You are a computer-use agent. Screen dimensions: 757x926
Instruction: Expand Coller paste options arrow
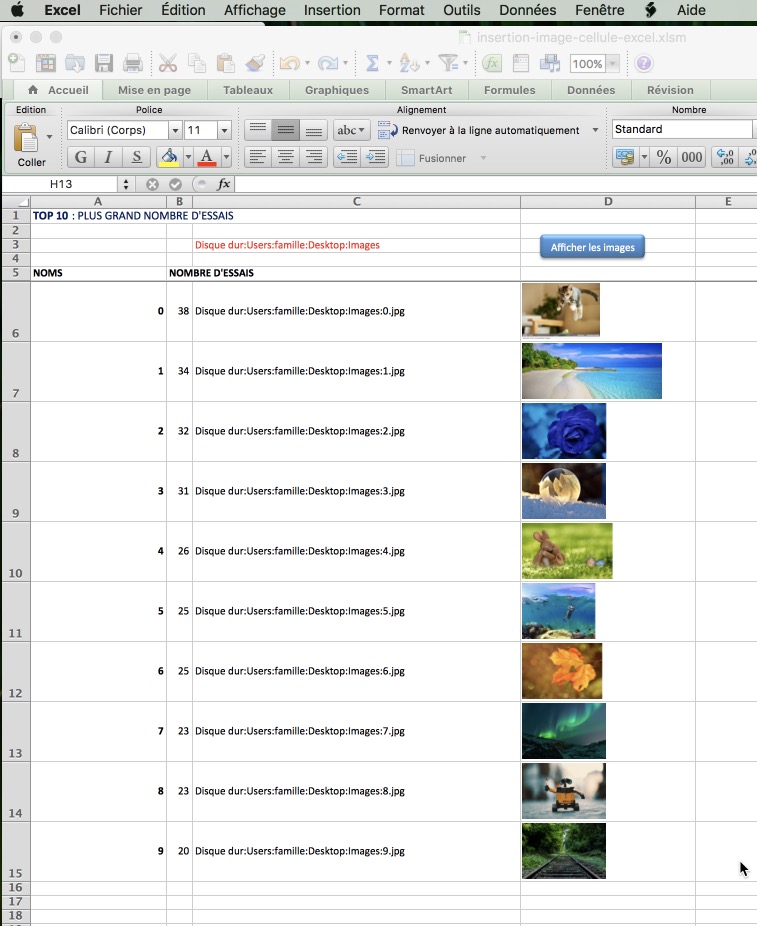tap(50, 137)
